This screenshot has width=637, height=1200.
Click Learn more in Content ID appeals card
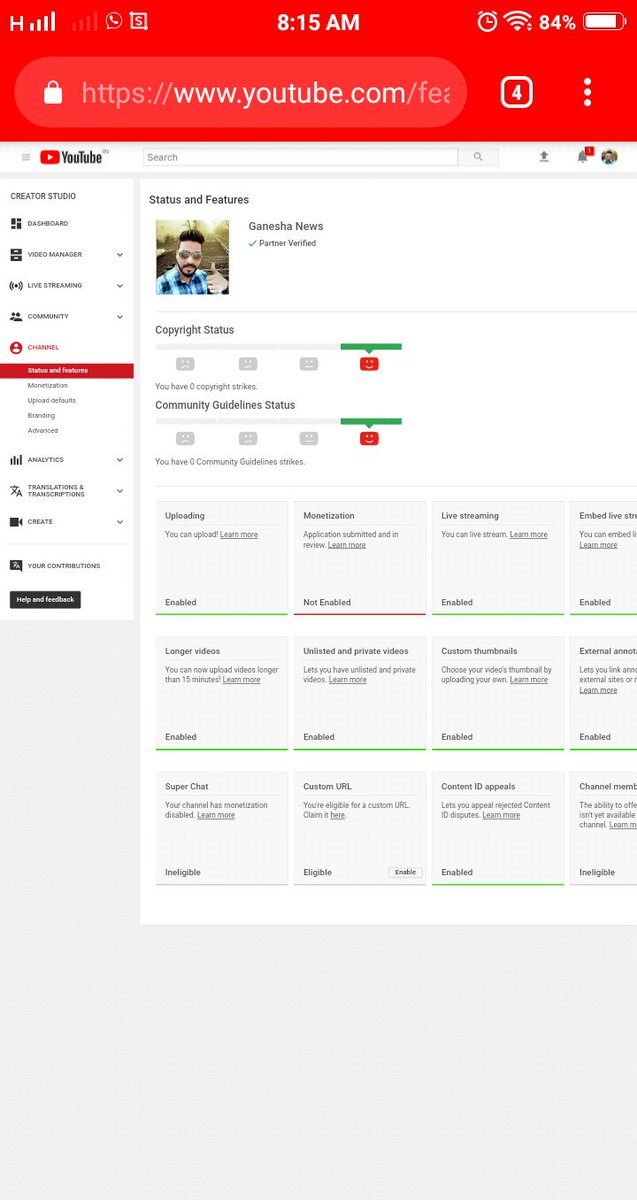click(x=501, y=815)
